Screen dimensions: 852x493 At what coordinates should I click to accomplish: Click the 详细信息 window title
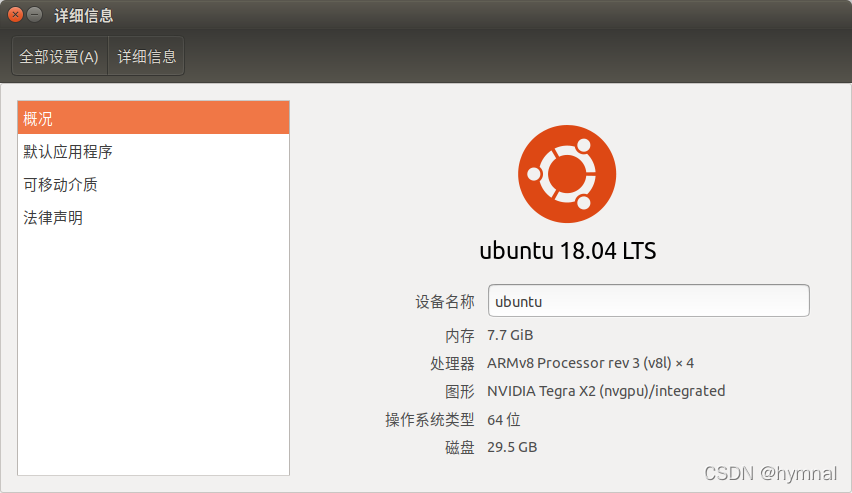click(x=84, y=15)
